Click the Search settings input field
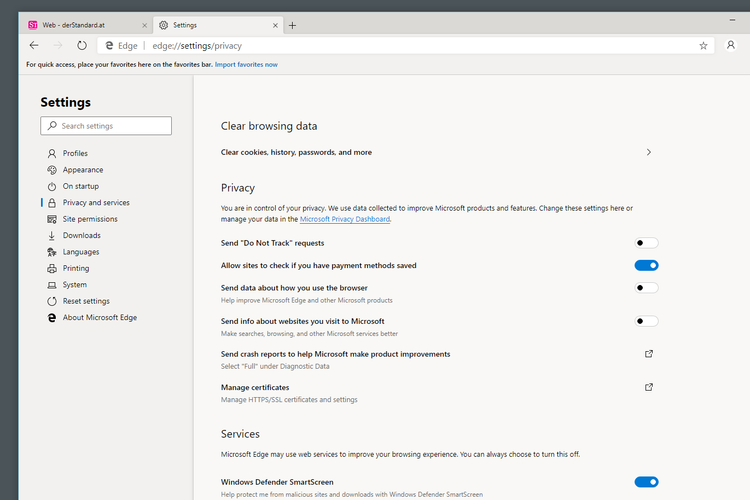750x500 pixels. pos(106,126)
